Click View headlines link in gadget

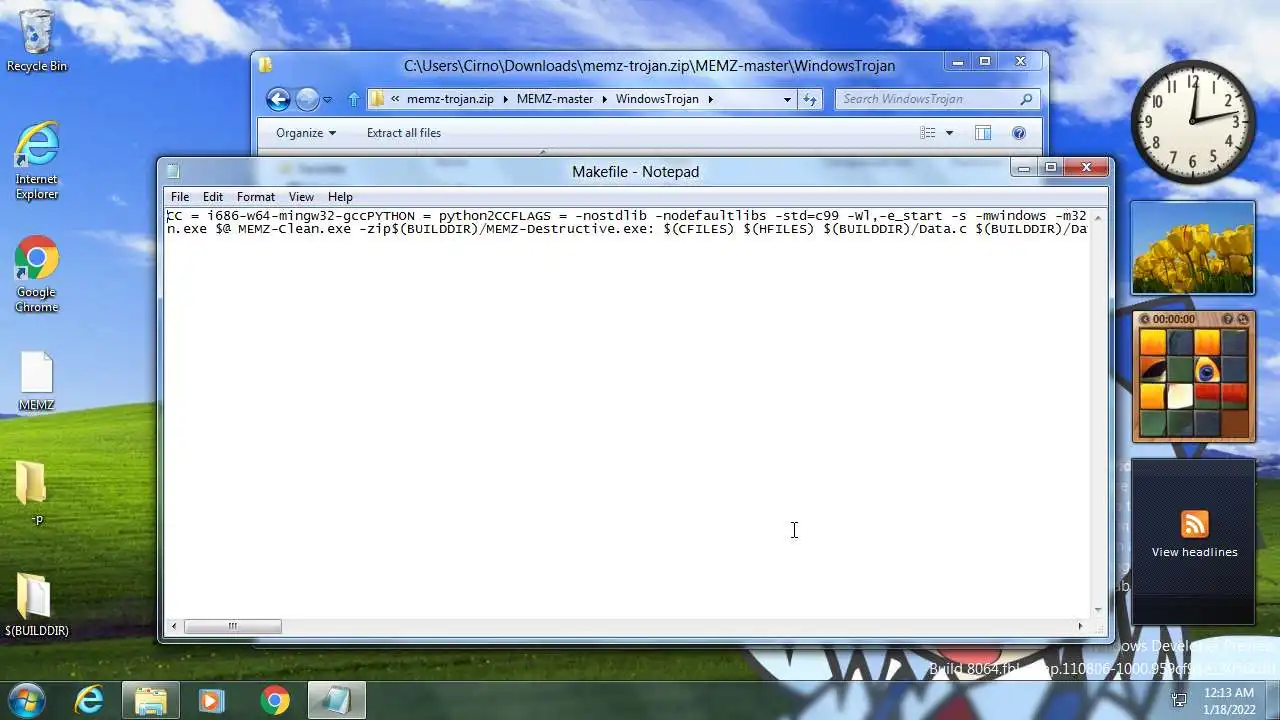[x=1194, y=552]
